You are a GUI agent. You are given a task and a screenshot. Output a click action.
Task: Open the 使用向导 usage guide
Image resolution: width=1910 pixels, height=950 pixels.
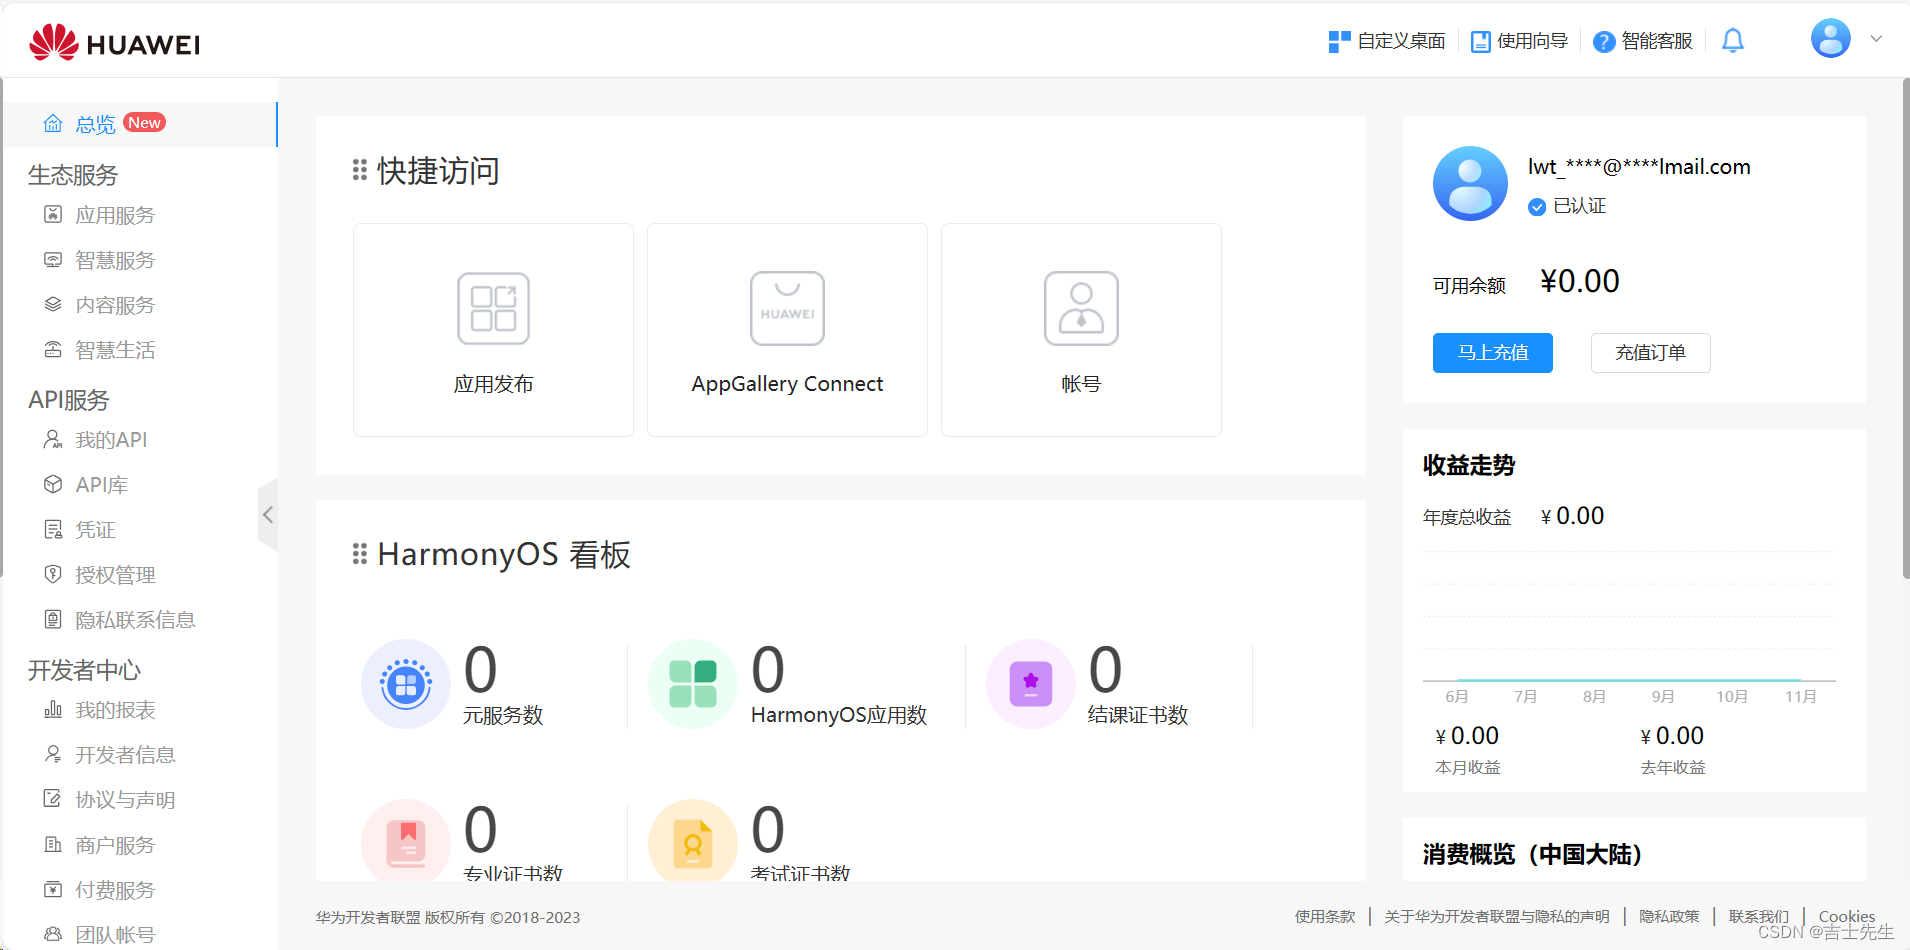pyautogui.click(x=1519, y=41)
